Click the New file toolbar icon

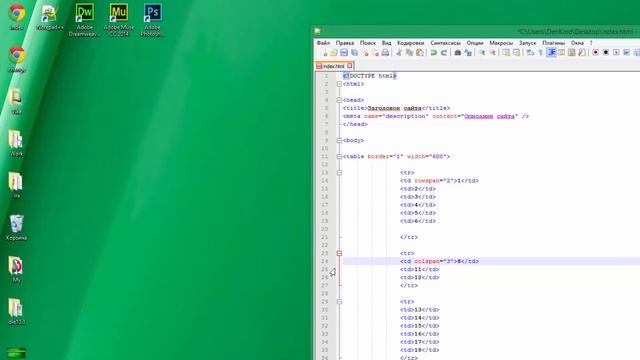(324, 53)
